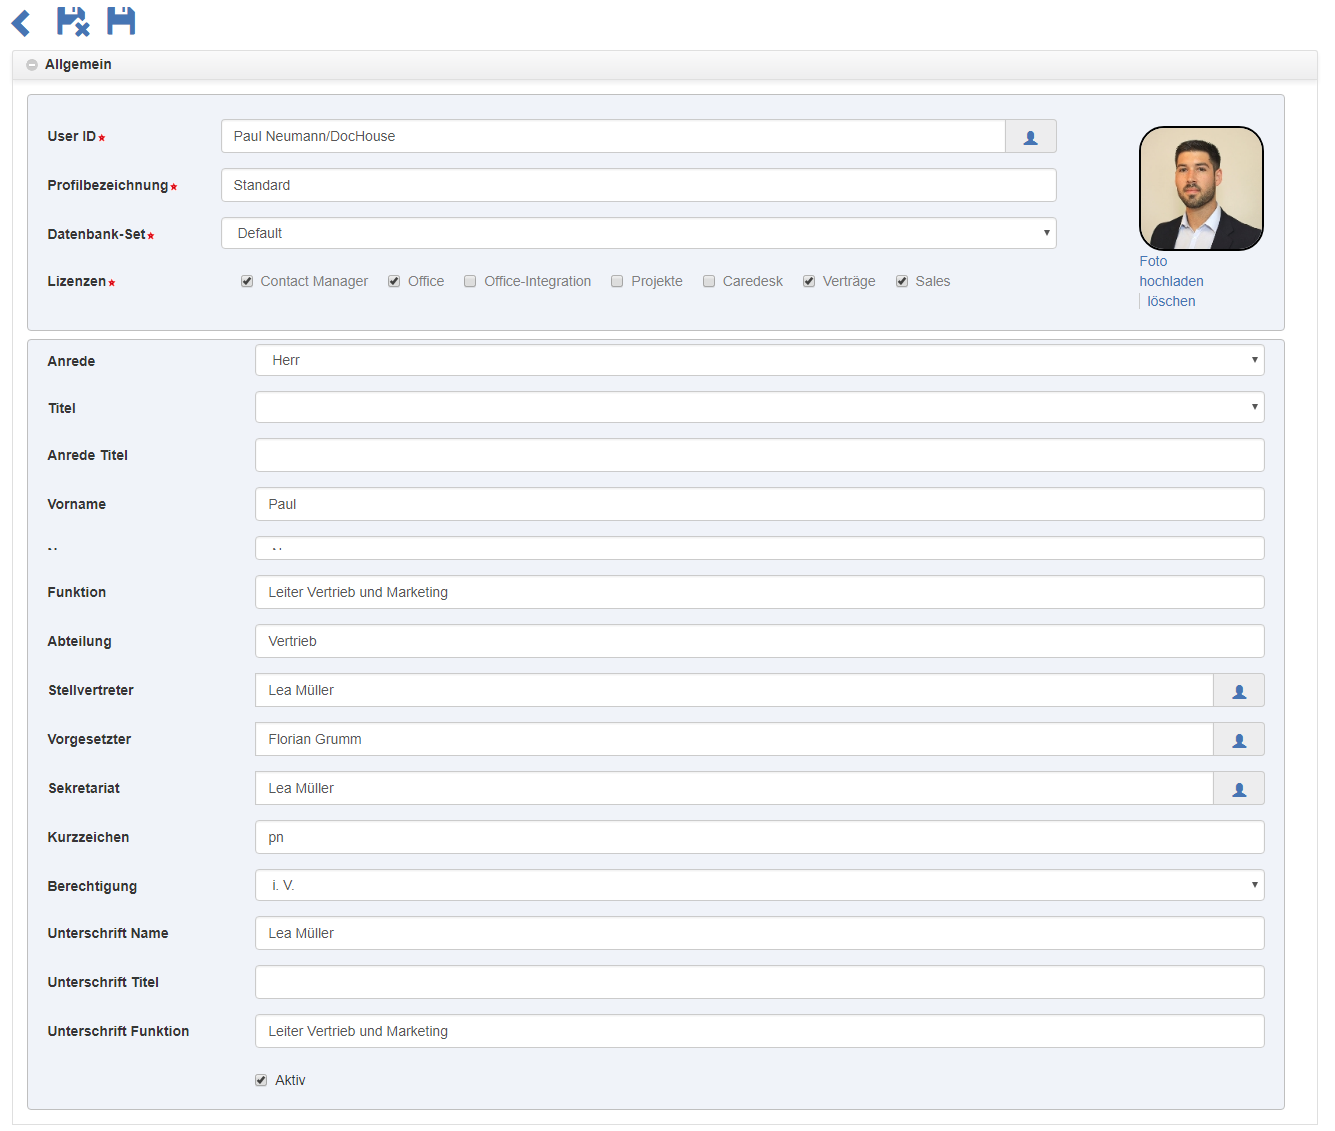
Task: Open user picker beside User ID field
Action: tap(1030, 137)
